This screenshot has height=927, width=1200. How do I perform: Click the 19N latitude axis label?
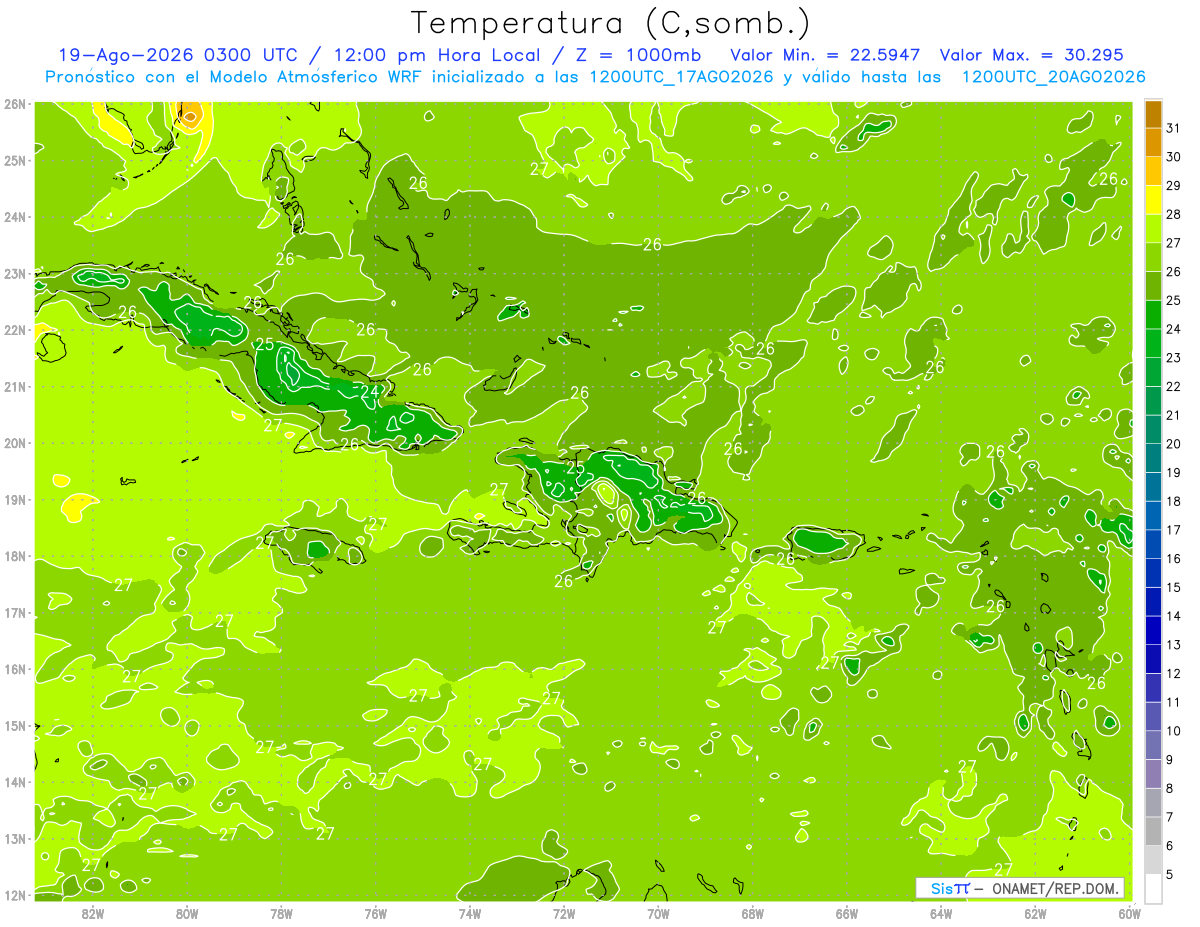click(x=15, y=499)
